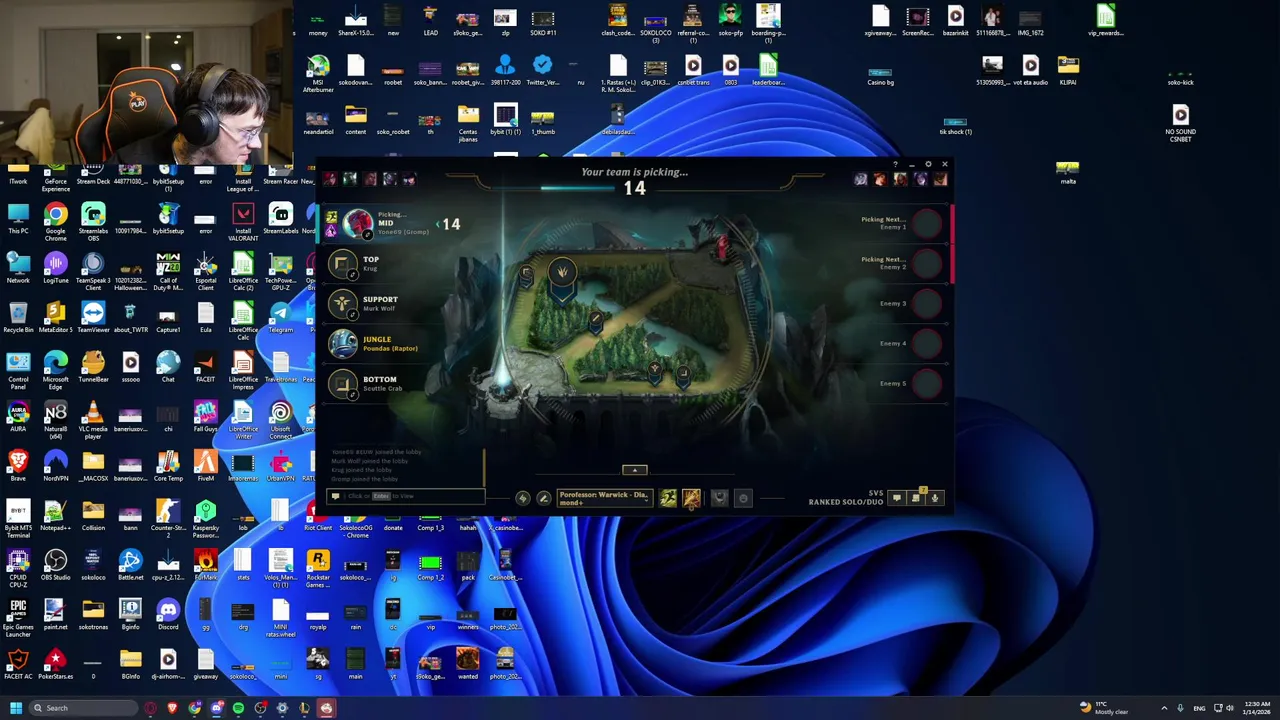Open Ubisoft Connect desktop shortcut
This screenshot has width=1280, height=720.
click(x=280, y=420)
